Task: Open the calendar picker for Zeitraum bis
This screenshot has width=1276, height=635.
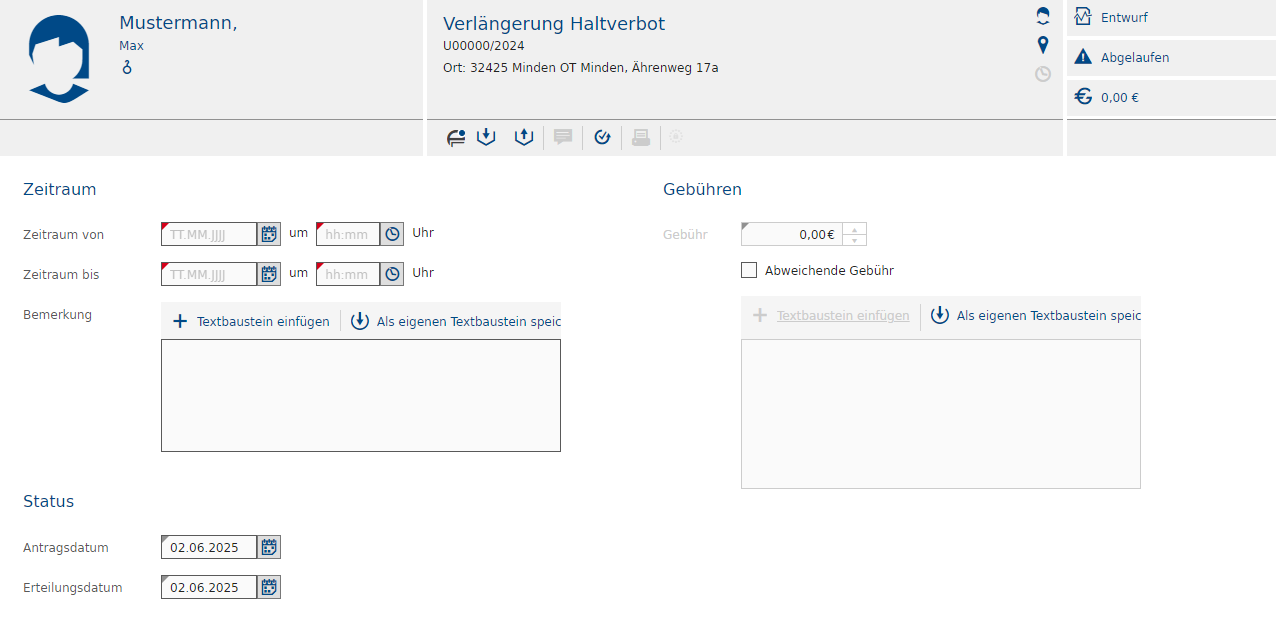Action: point(269,274)
